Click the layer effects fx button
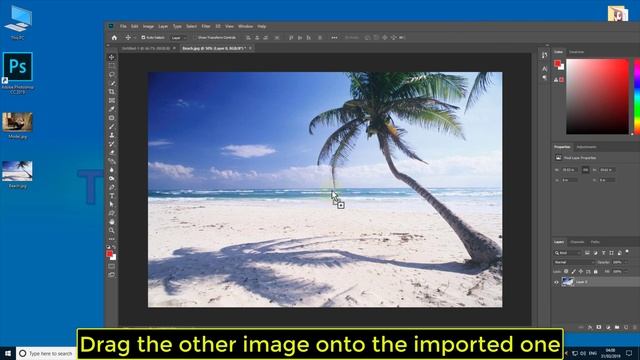640x360 pixels. click(590, 327)
